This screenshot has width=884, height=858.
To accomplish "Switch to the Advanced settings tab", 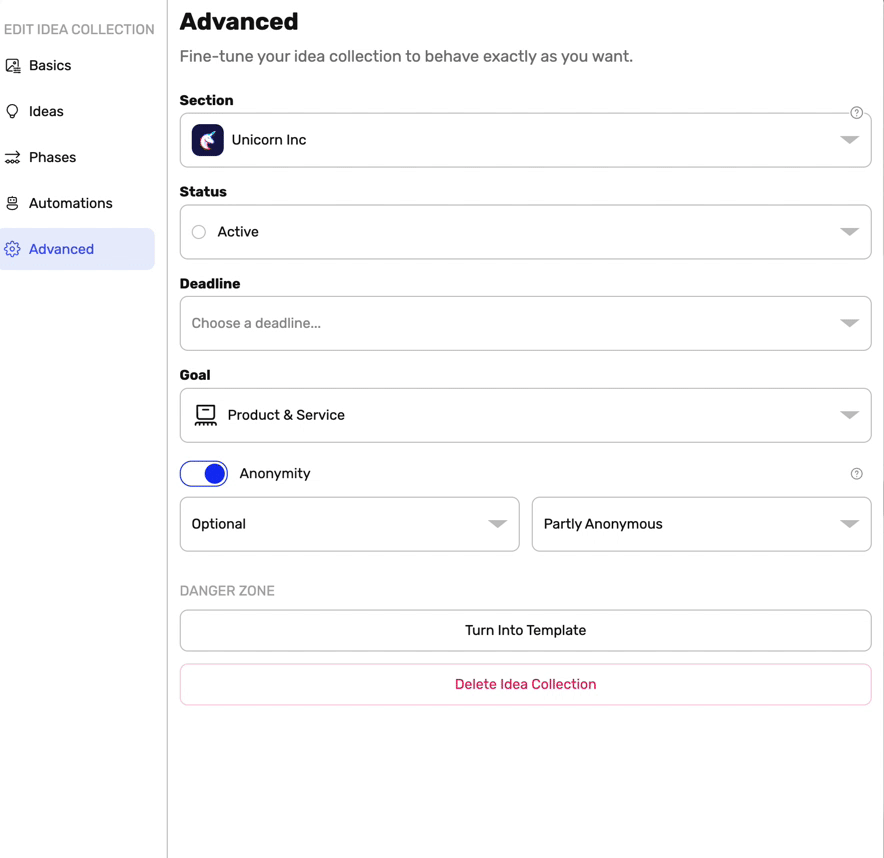I will click(x=60, y=249).
